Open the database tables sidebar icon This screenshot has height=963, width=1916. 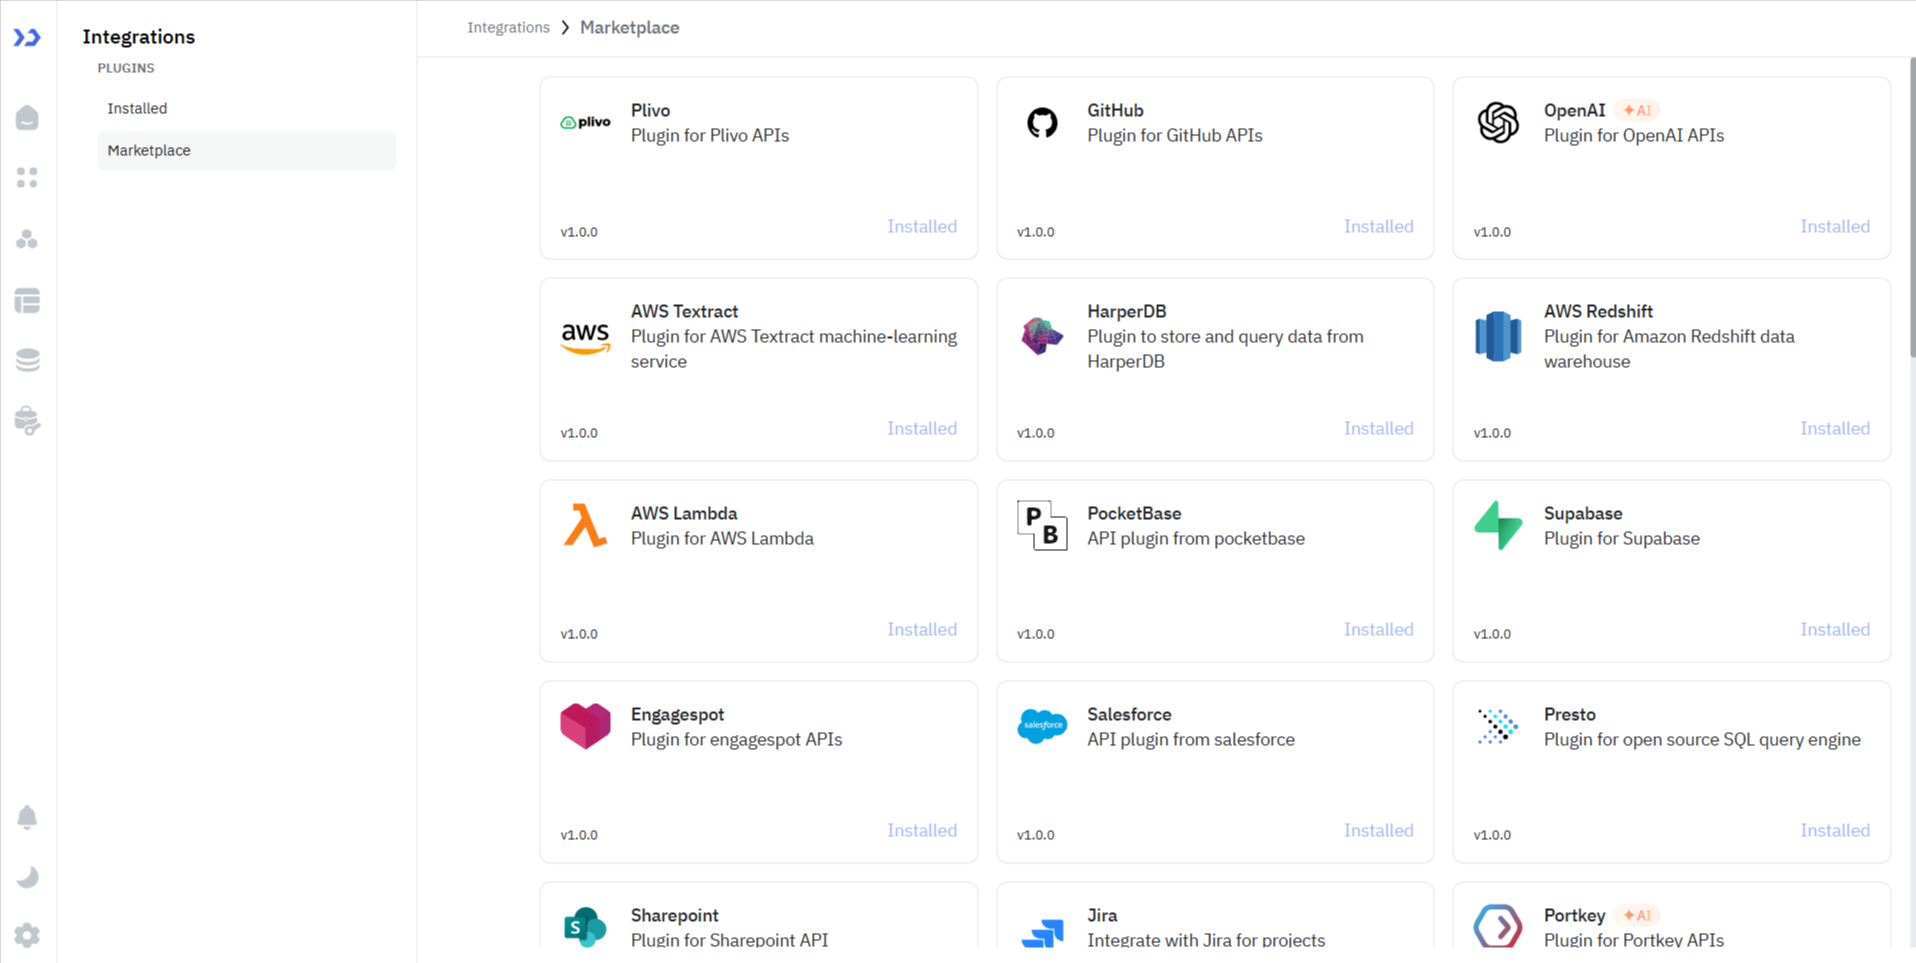click(x=27, y=300)
